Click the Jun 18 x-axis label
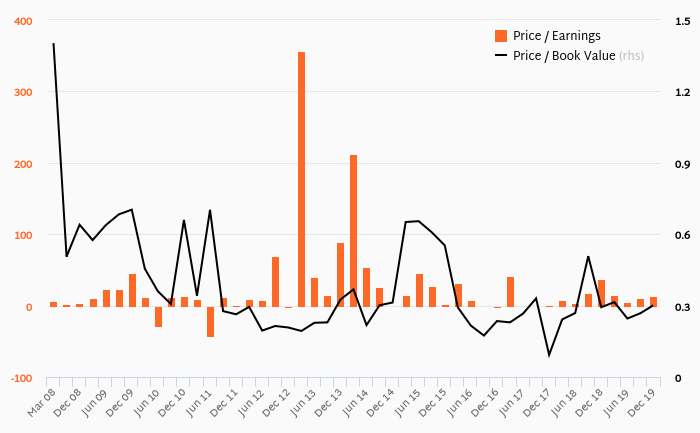 (x=564, y=403)
